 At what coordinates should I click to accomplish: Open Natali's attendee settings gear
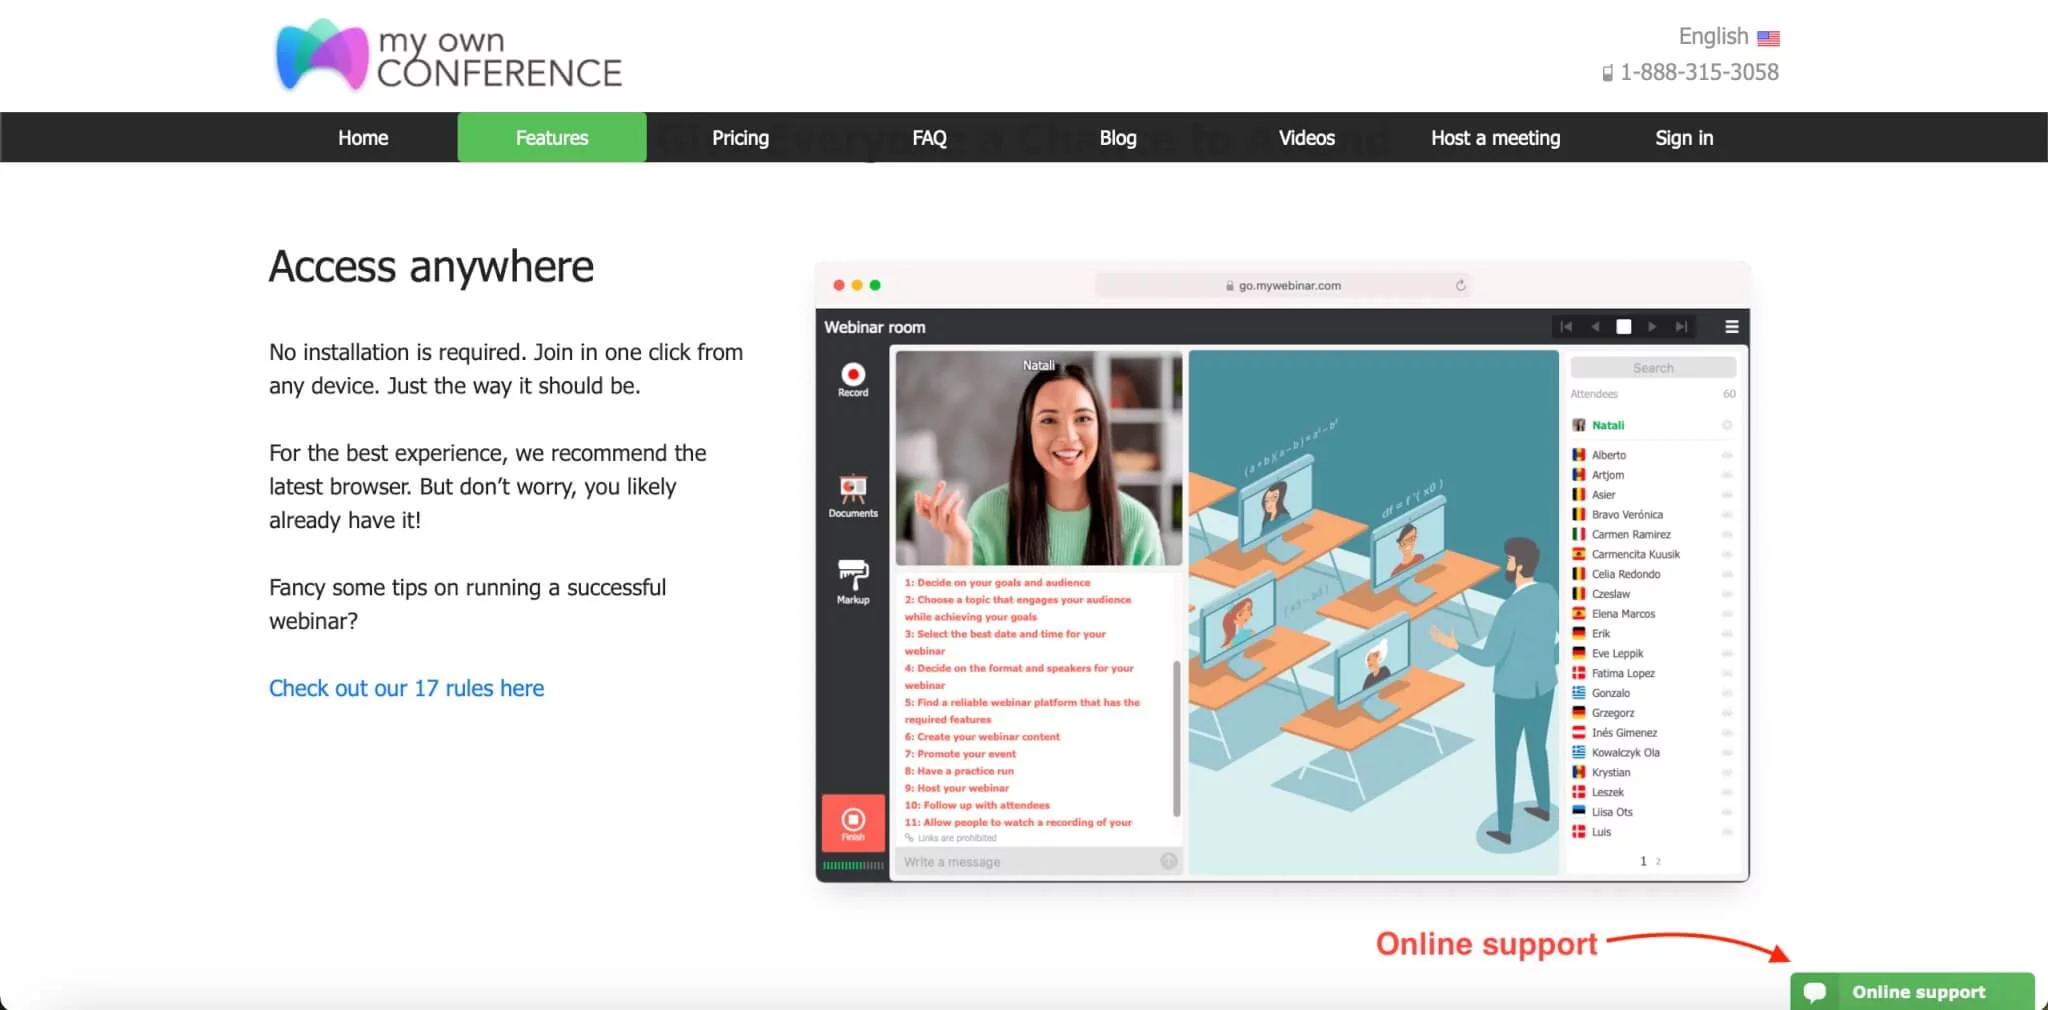pos(1729,424)
